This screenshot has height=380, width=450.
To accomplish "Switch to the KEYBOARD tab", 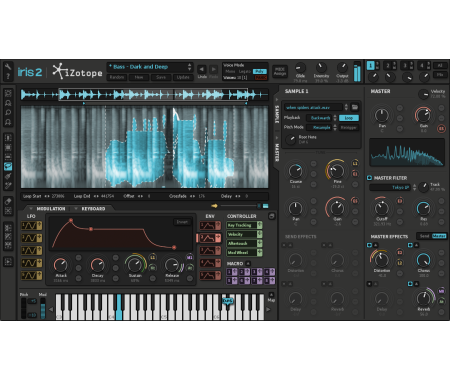I will (x=93, y=209).
